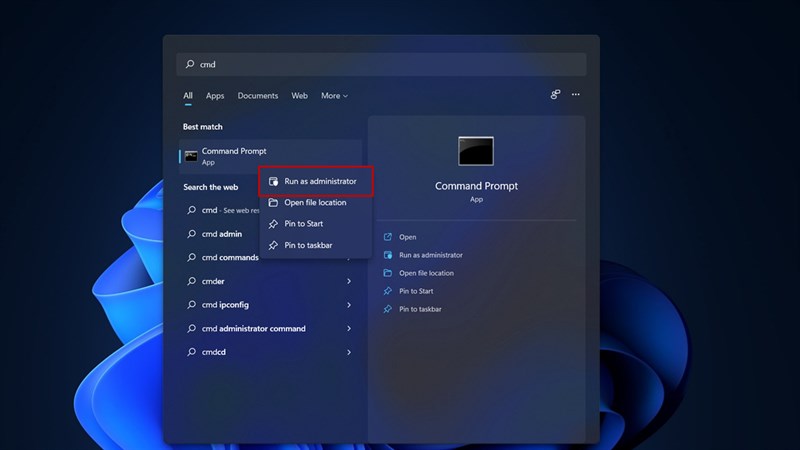Choose Pin to Start in context menu
The image size is (800, 450).
click(x=303, y=224)
